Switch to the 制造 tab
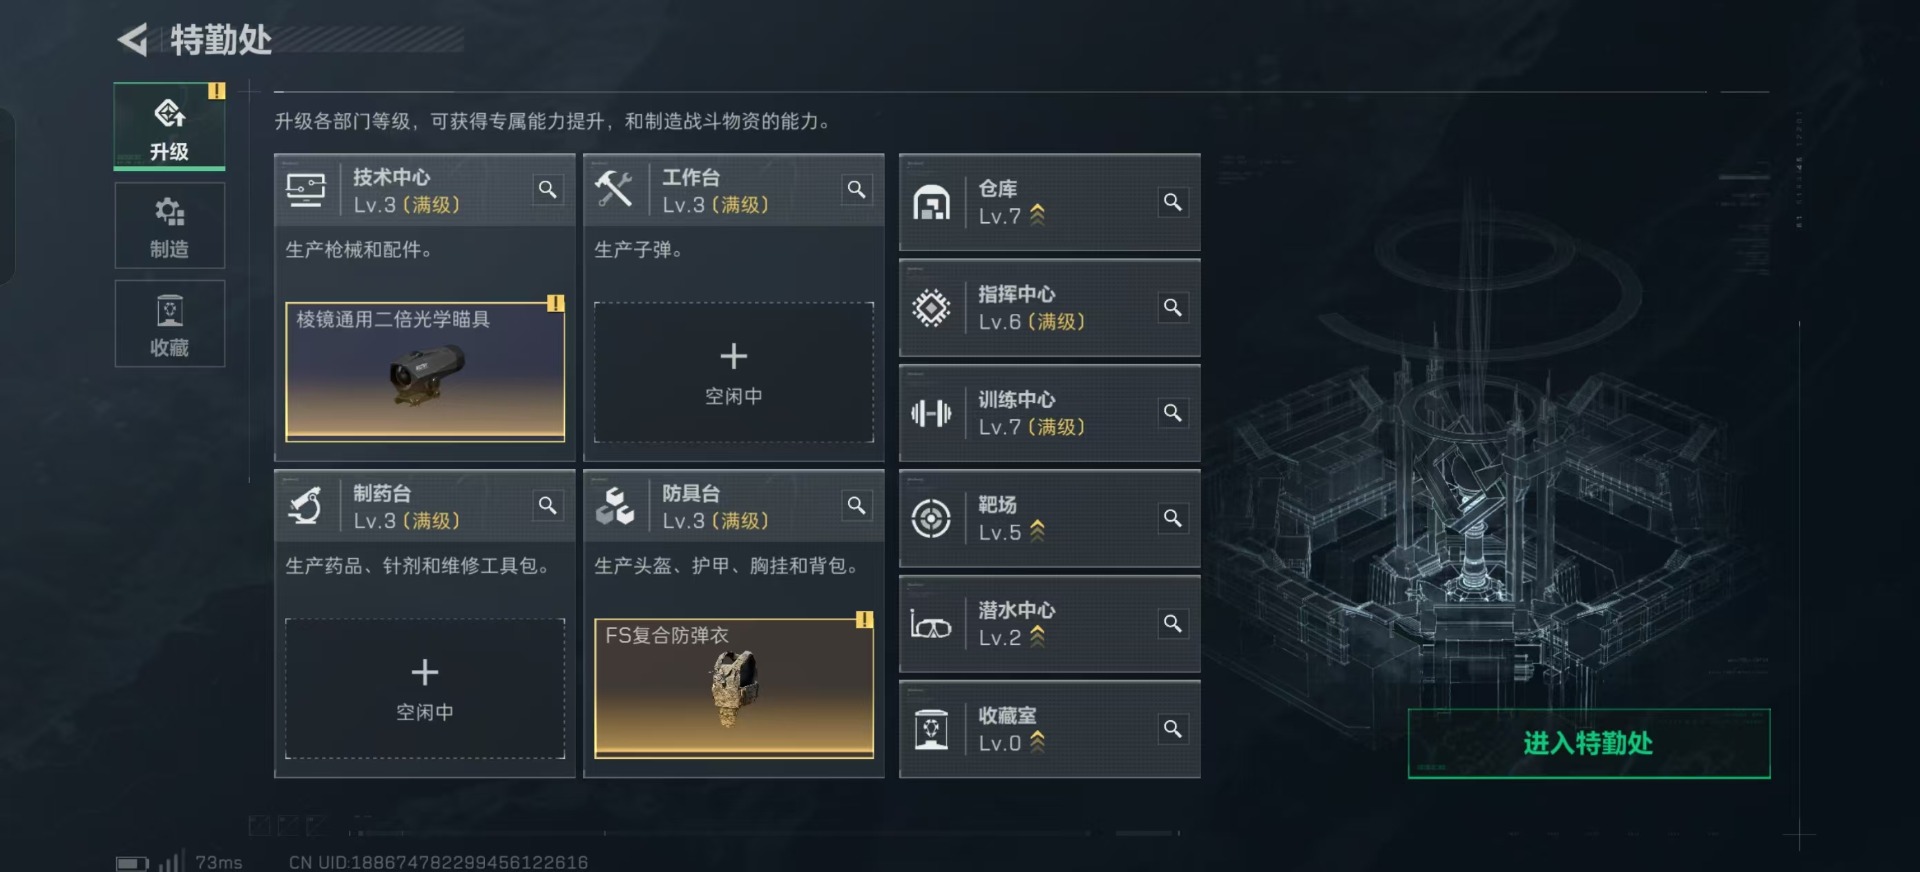This screenshot has width=1920, height=872. [x=169, y=226]
